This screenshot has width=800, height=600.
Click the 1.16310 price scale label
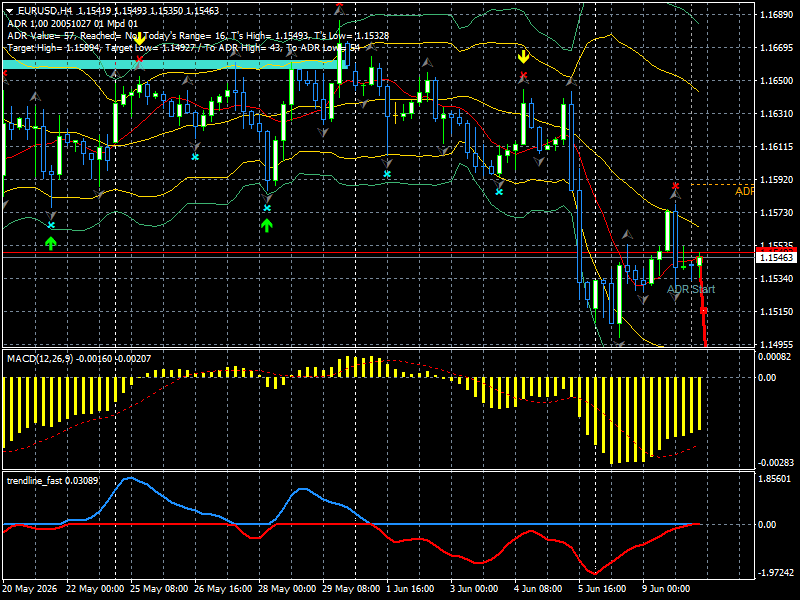777,113
